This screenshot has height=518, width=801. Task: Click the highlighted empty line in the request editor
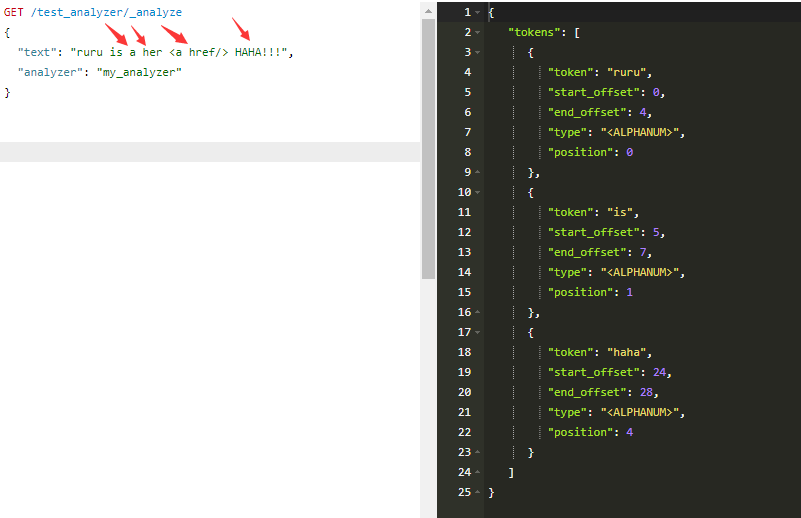click(x=210, y=152)
